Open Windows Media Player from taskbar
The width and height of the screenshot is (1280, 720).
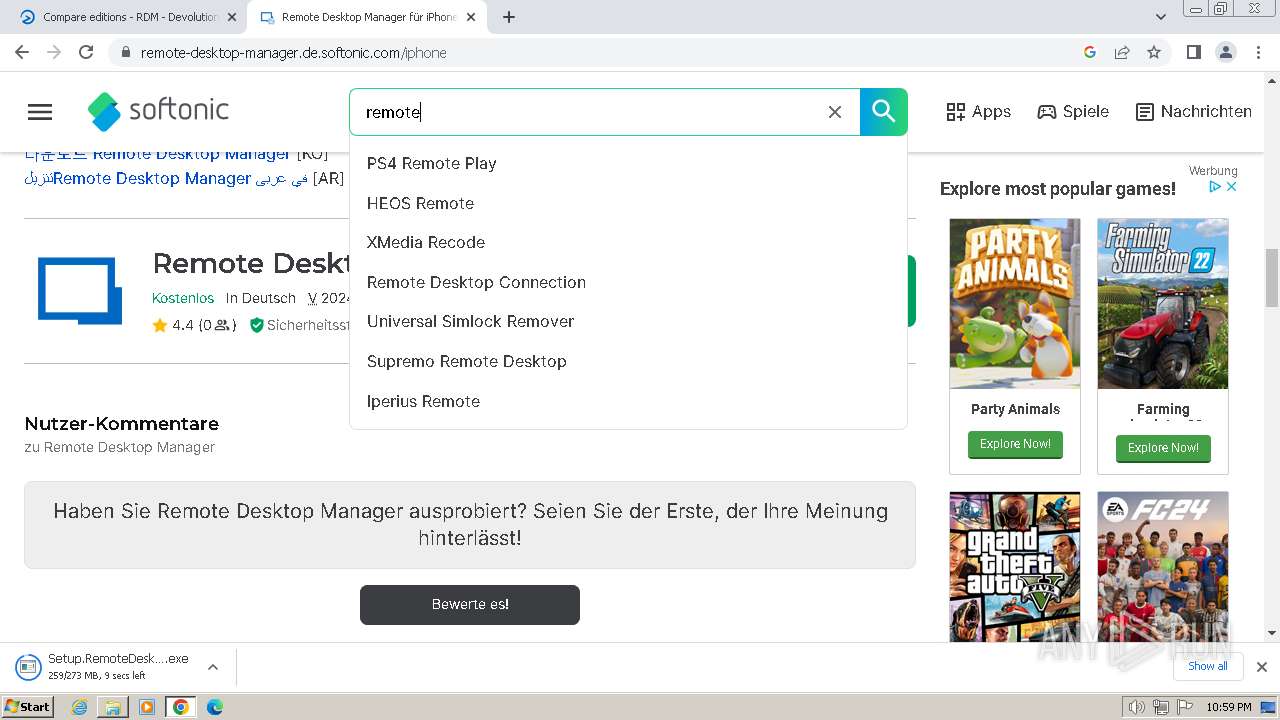[147, 707]
